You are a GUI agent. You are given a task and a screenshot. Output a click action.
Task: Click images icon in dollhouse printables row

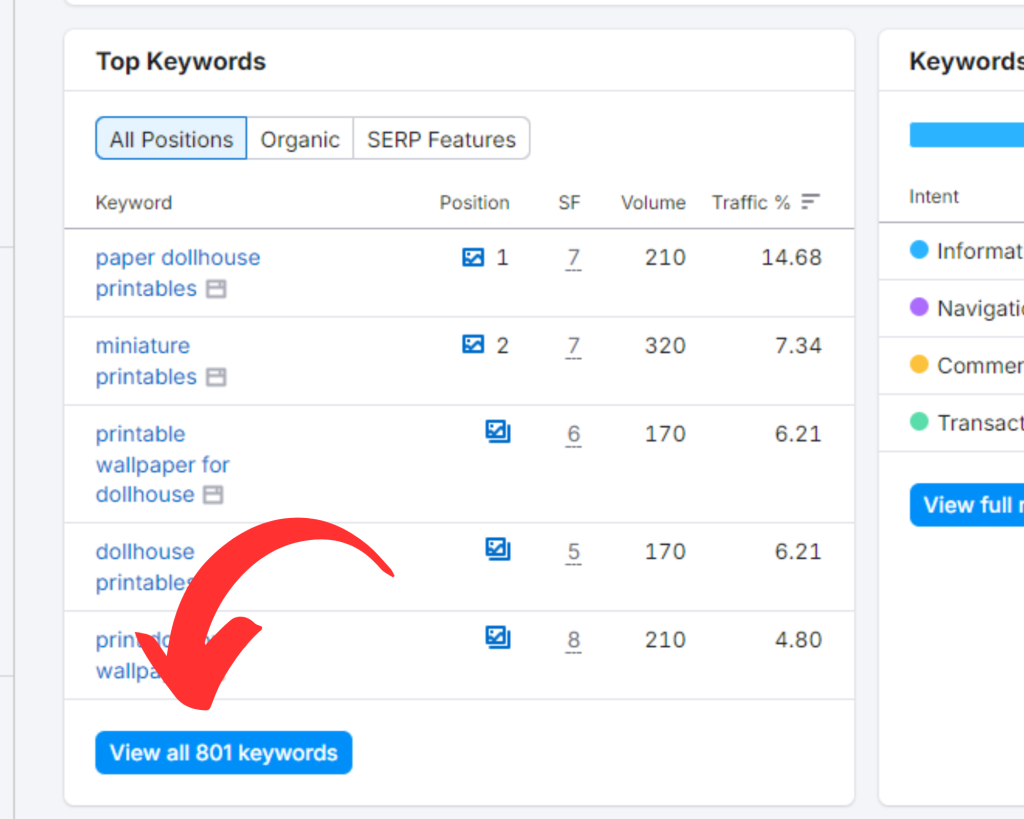click(498, 550)
